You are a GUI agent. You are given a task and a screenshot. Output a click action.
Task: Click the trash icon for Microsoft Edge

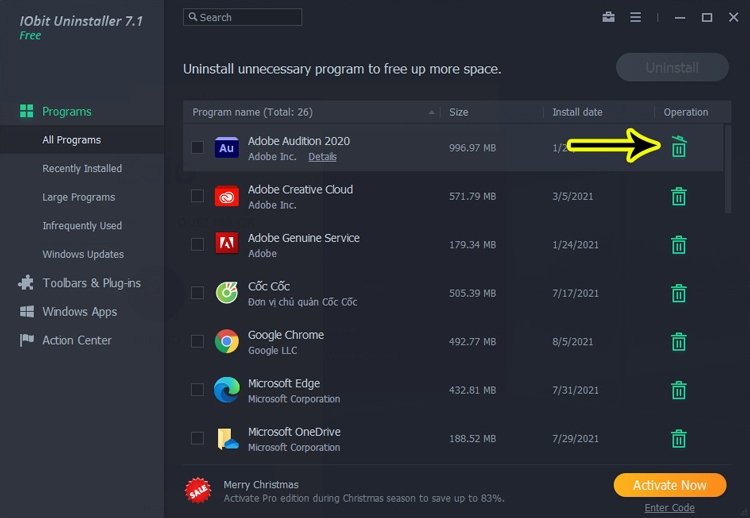click(x=679, y=390)
